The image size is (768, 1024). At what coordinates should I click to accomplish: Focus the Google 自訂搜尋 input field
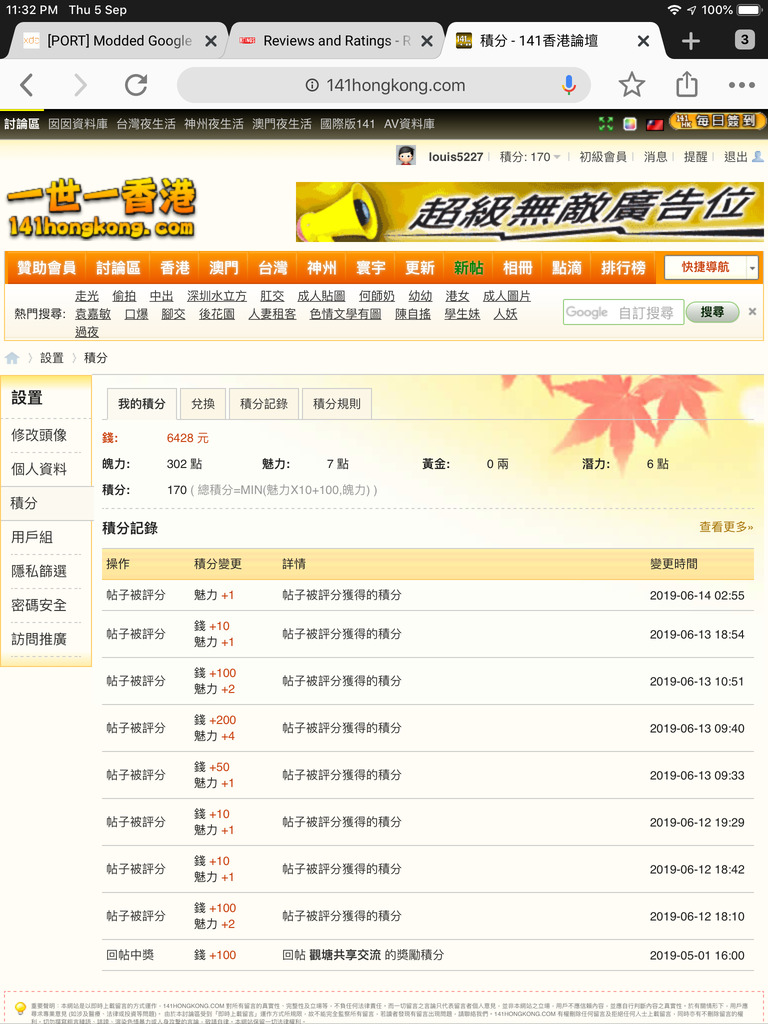point(623,312)
